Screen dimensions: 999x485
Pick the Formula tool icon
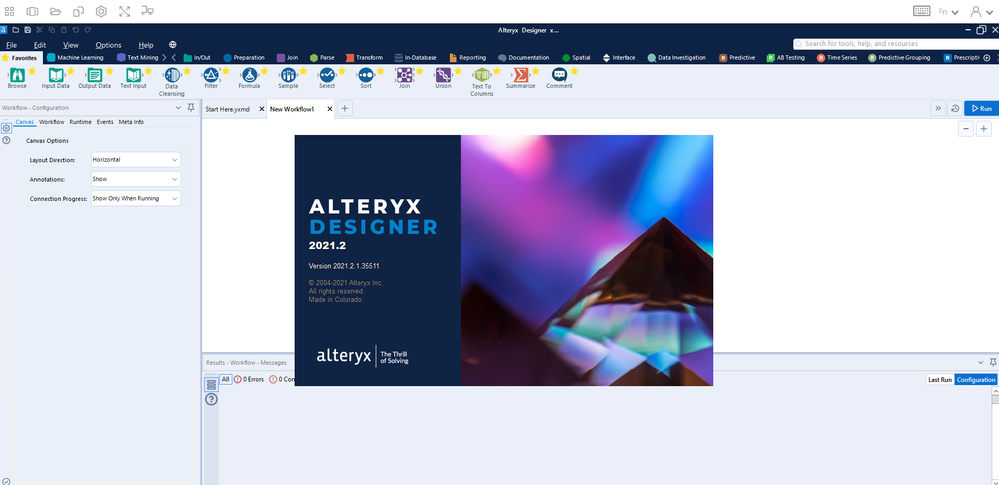coord(249,75)
